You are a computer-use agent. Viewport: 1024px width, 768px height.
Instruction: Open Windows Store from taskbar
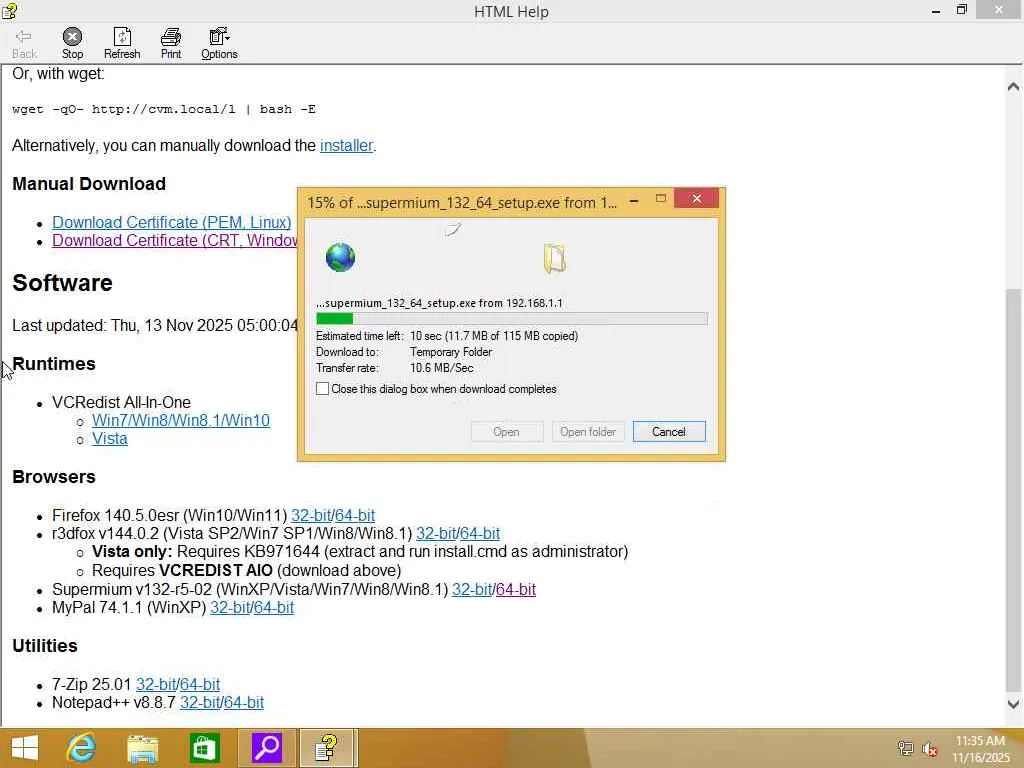coord(204,748)
